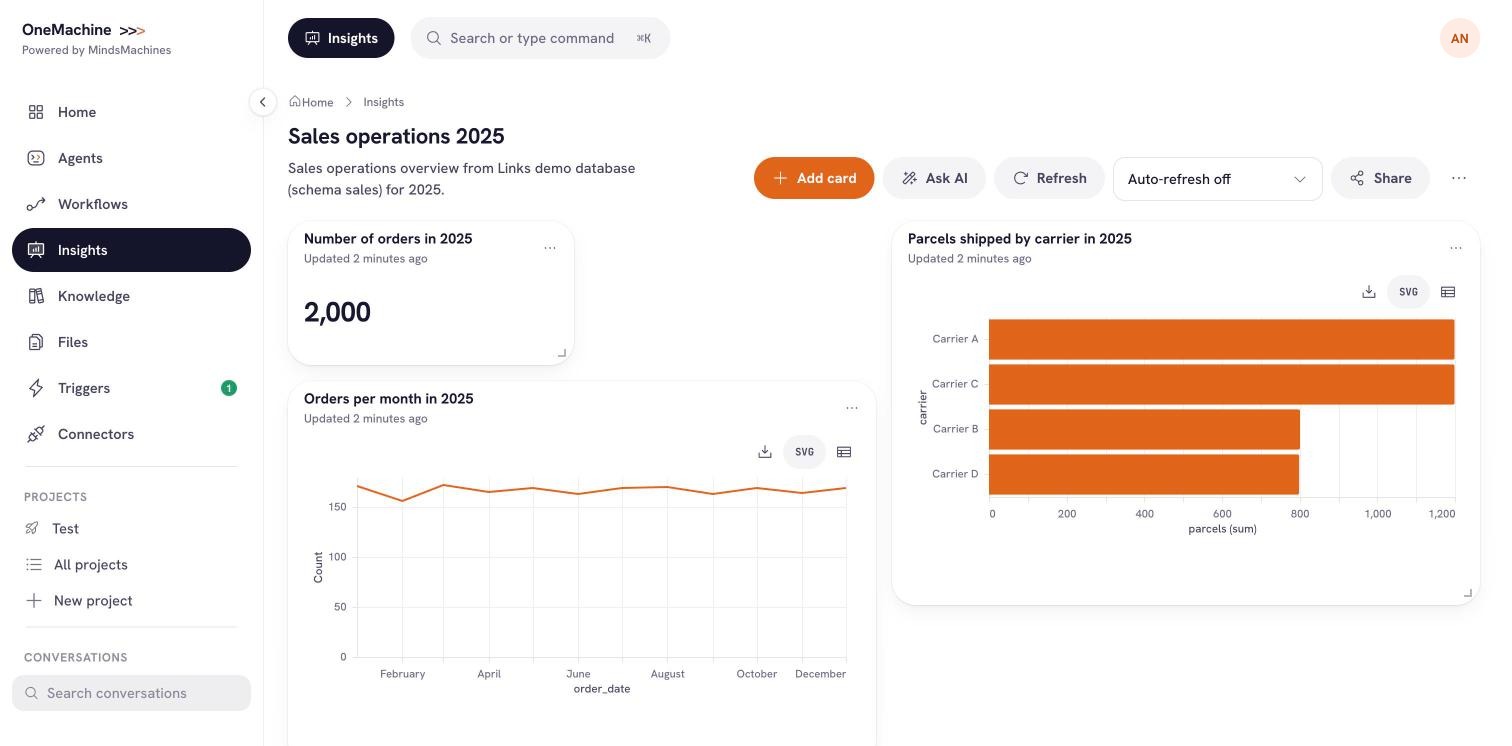
Task: Refresh the dashboard
Action: 1049,178
